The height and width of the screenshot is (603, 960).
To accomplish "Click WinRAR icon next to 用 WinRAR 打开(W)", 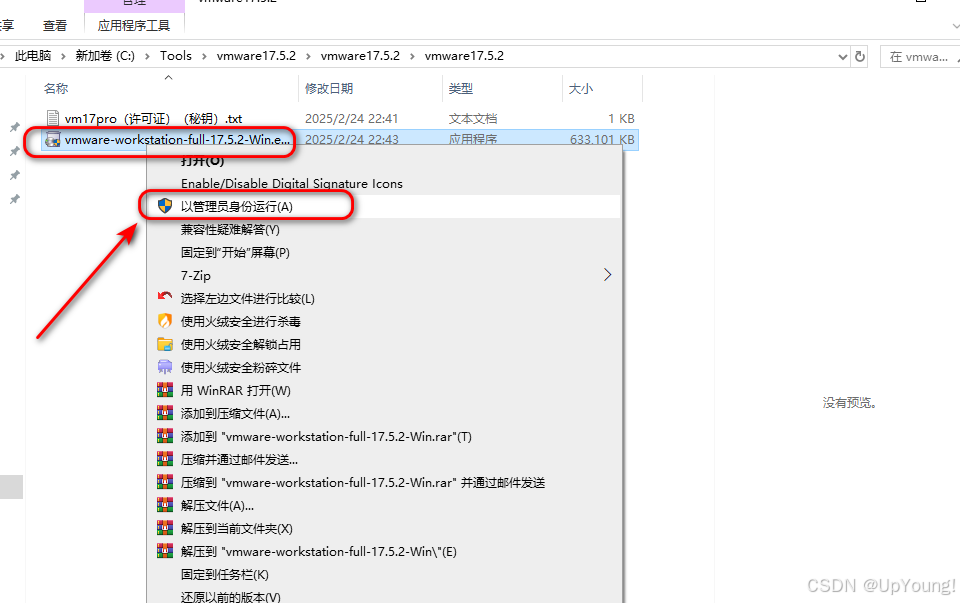I will 165,390.
